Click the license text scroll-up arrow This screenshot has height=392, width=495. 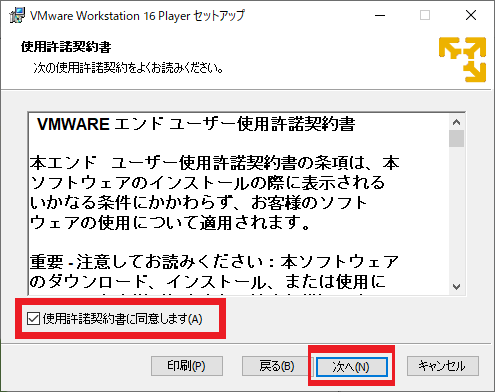456,122
